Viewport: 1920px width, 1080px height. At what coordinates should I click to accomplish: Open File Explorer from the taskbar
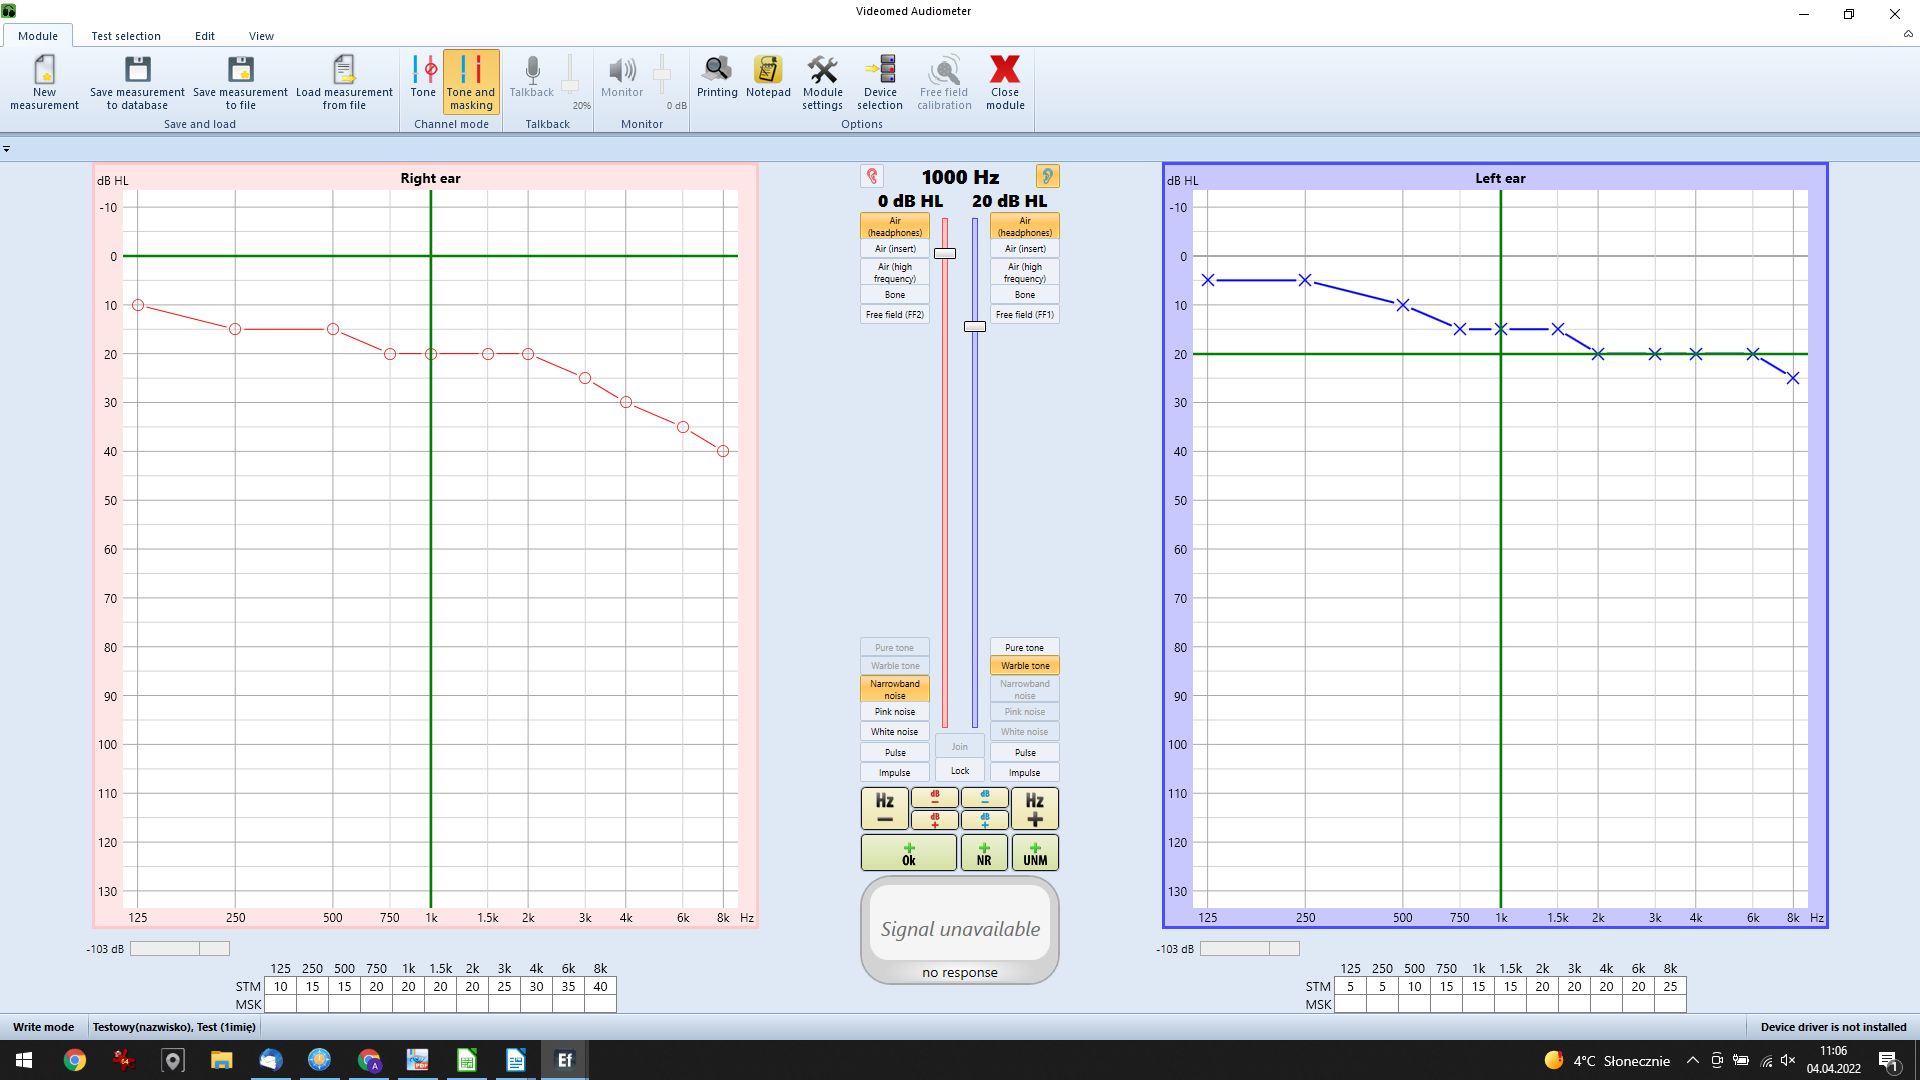pyautogui.click(x=221, y=1060)
